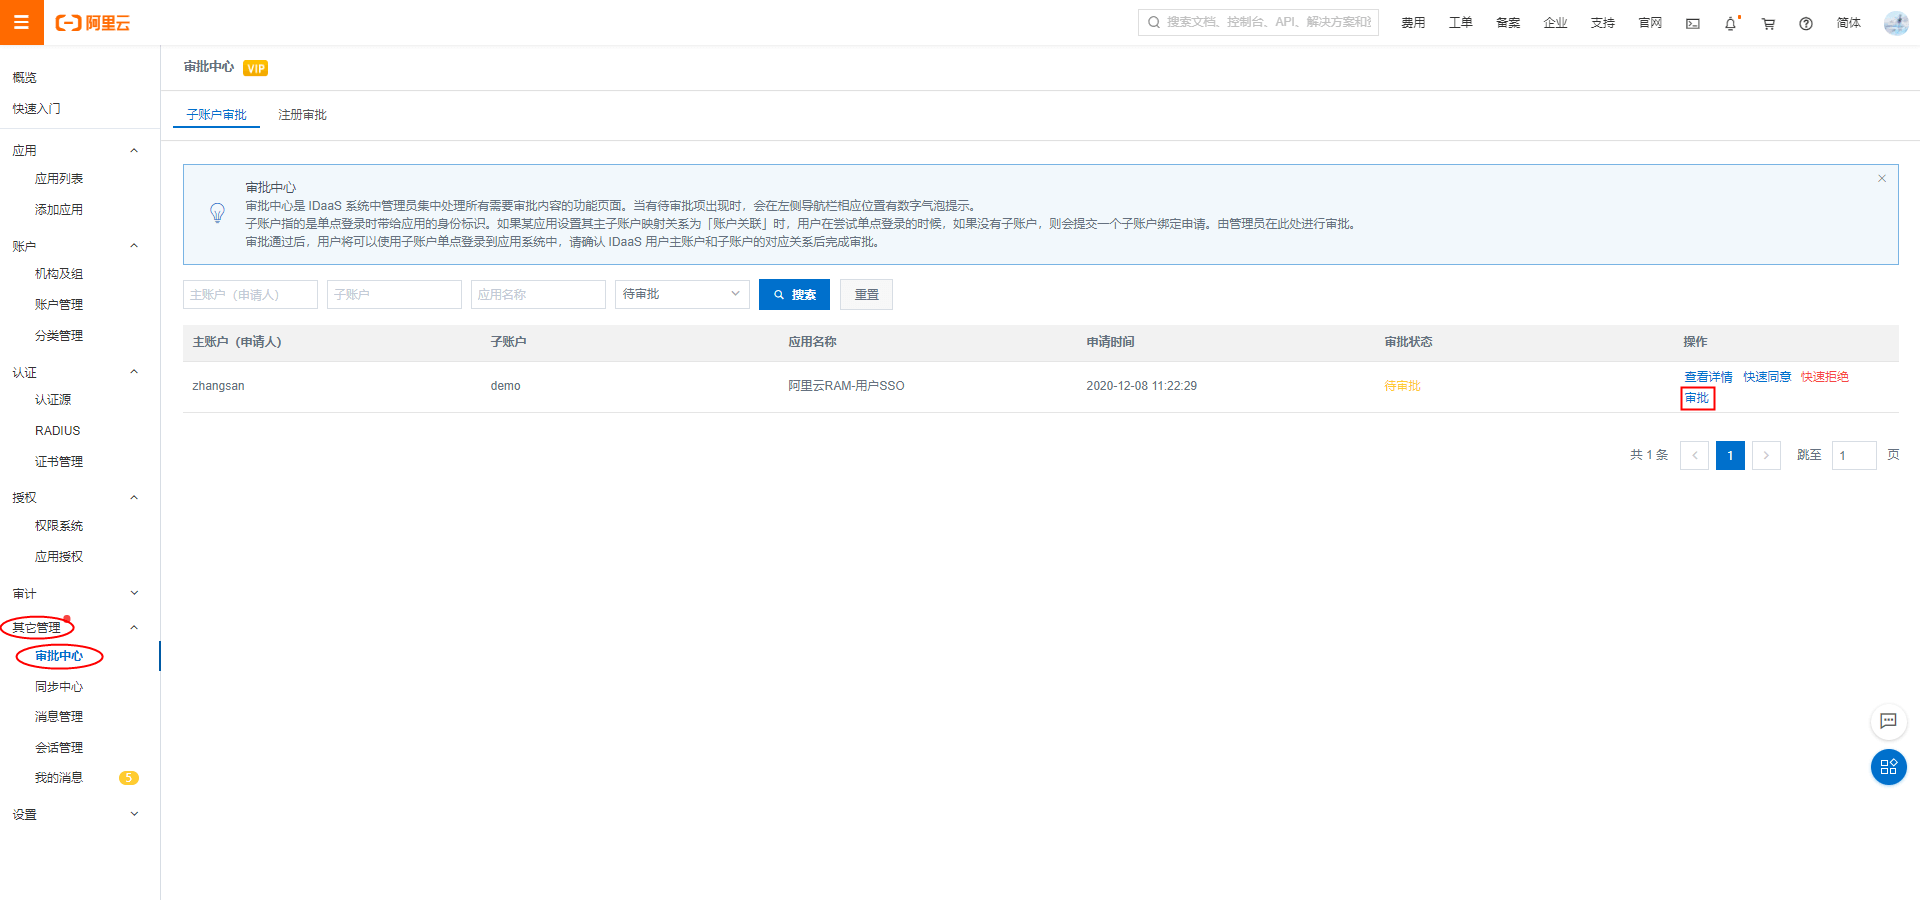Open the 费用 top menu
The image size is (1920, 900).
point(1413,23)
